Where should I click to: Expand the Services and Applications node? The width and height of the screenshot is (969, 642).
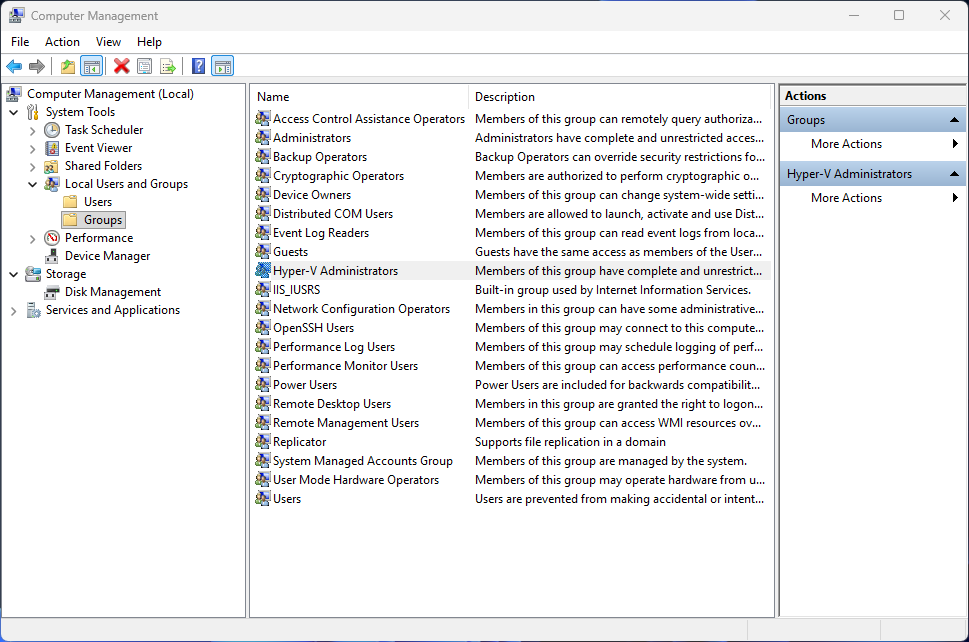pos(14,309)
